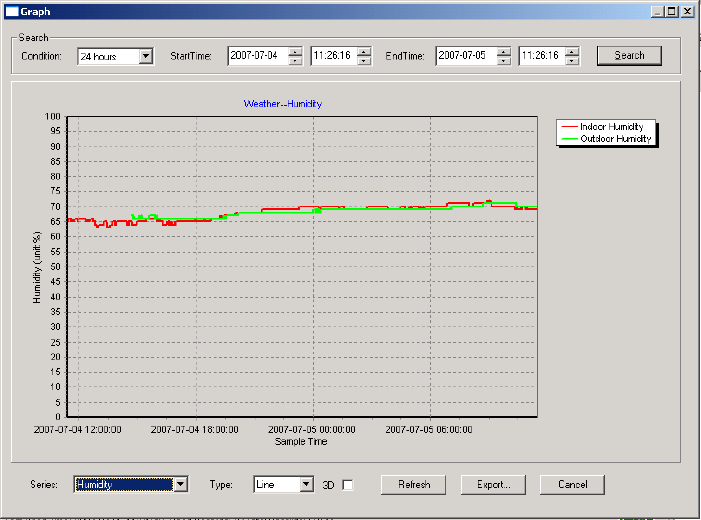Click the x-axis label 2007-07-04 18:00:00
This screenshot has height=520, width=701.
(x=195, y=430)
